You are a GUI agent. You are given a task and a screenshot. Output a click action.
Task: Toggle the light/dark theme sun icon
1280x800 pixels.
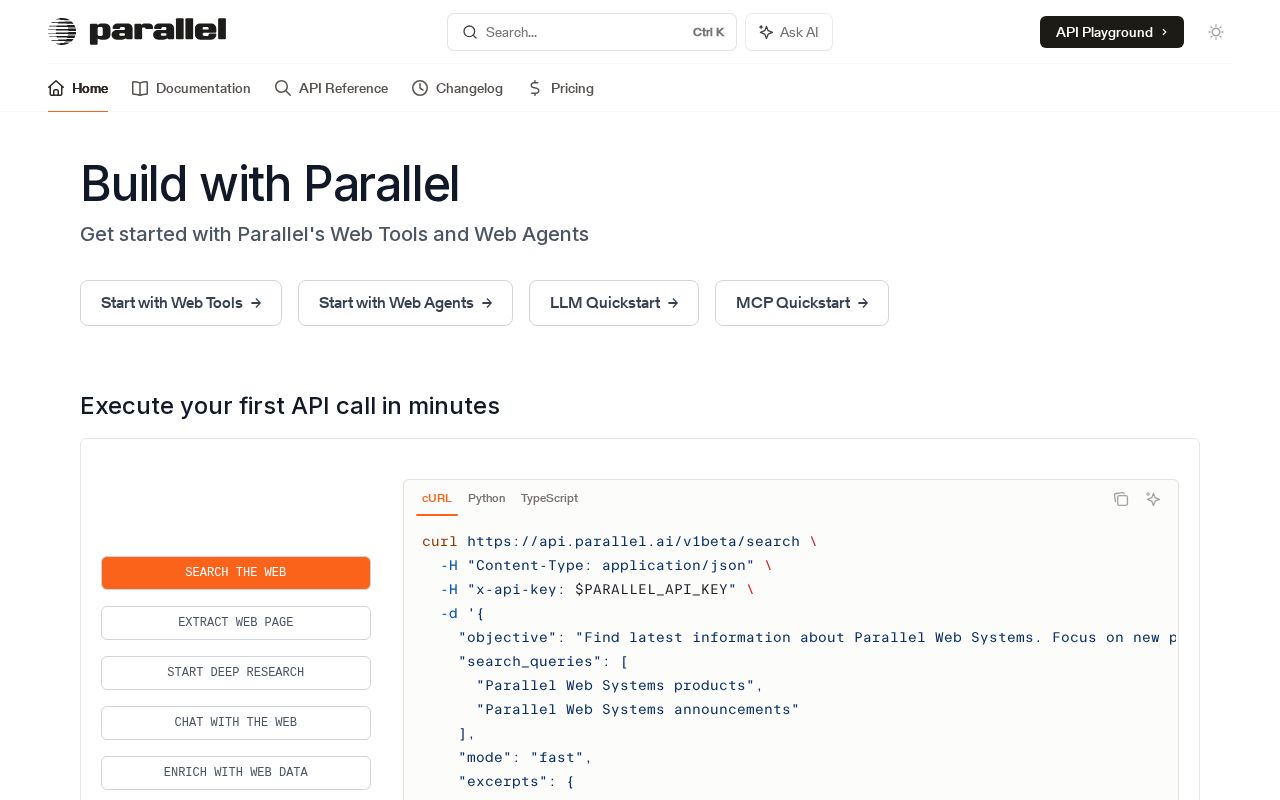tap(1216, 32)
